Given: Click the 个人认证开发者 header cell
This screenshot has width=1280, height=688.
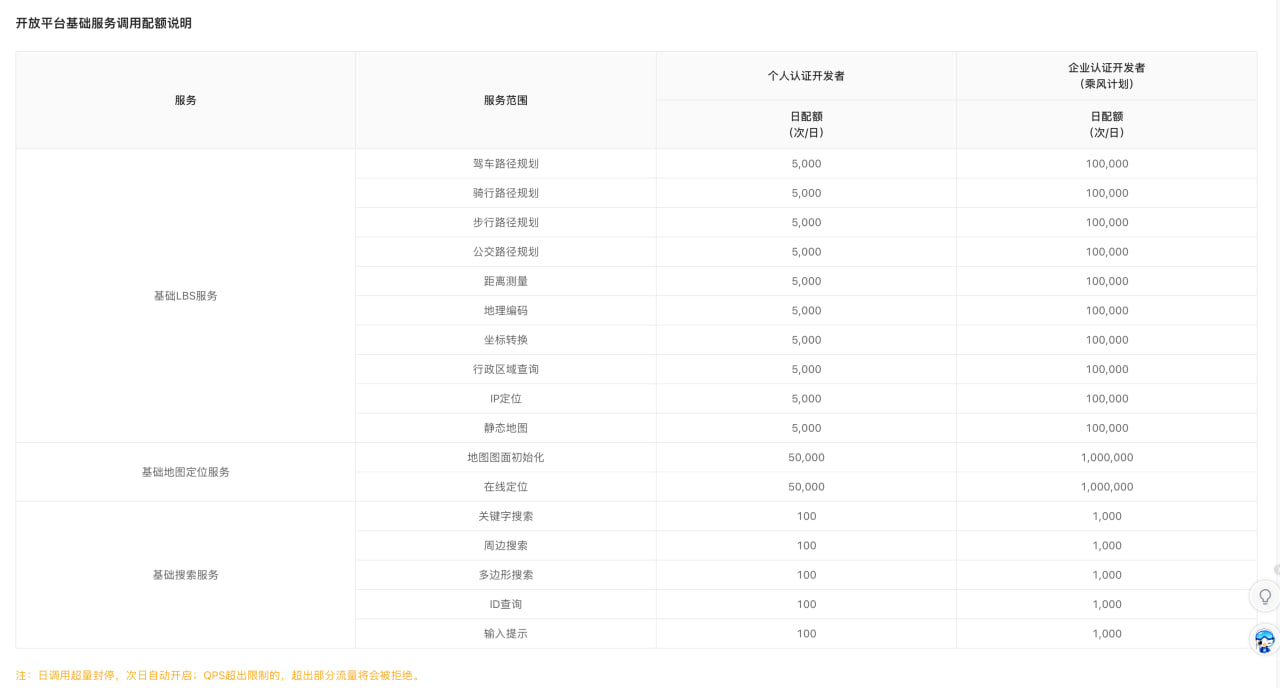Looking at the screenshot, I should coord(806,76).
